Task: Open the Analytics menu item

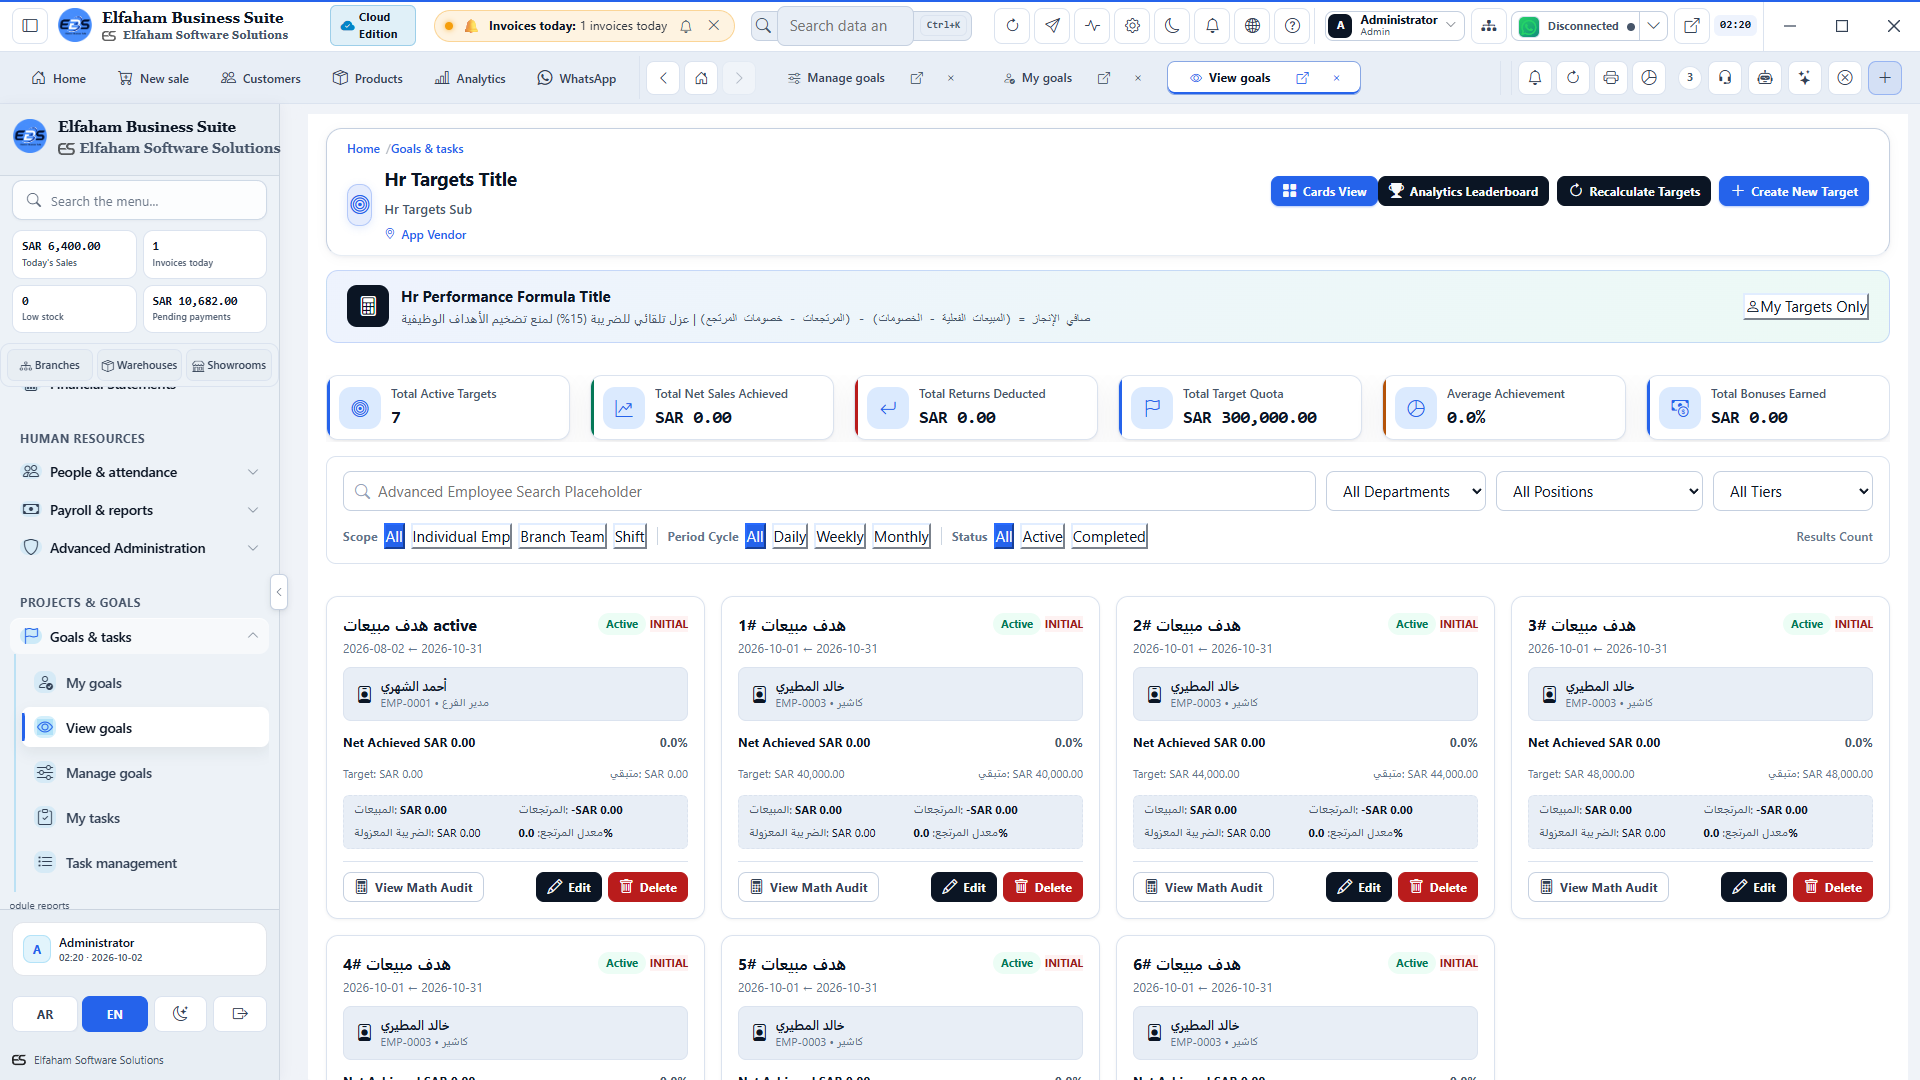Action: pos(470,78)
